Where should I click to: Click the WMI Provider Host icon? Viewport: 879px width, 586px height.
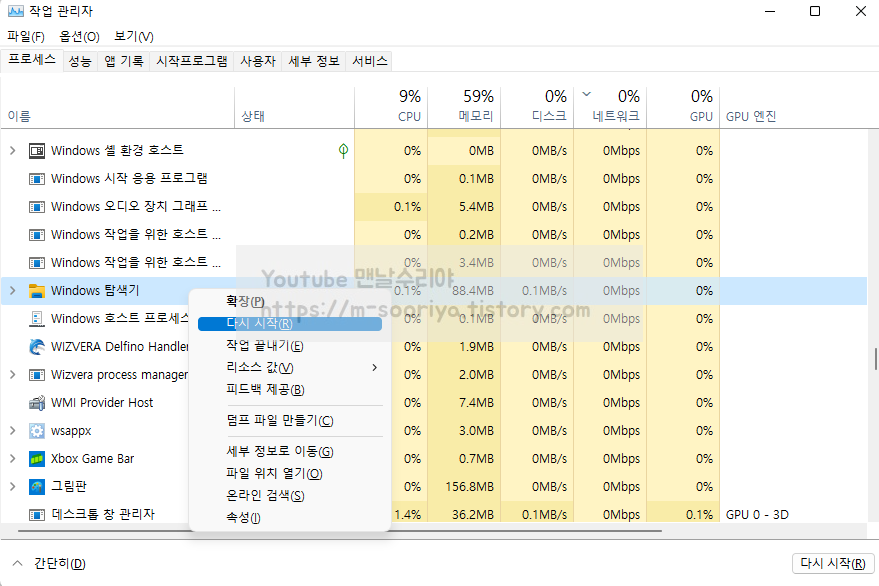pos(37,403)
